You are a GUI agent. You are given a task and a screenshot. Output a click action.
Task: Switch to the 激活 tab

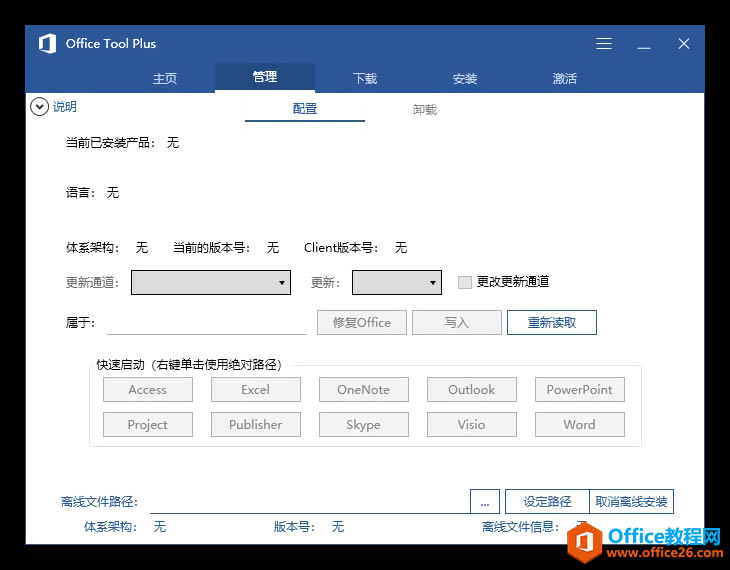point(564,78)
